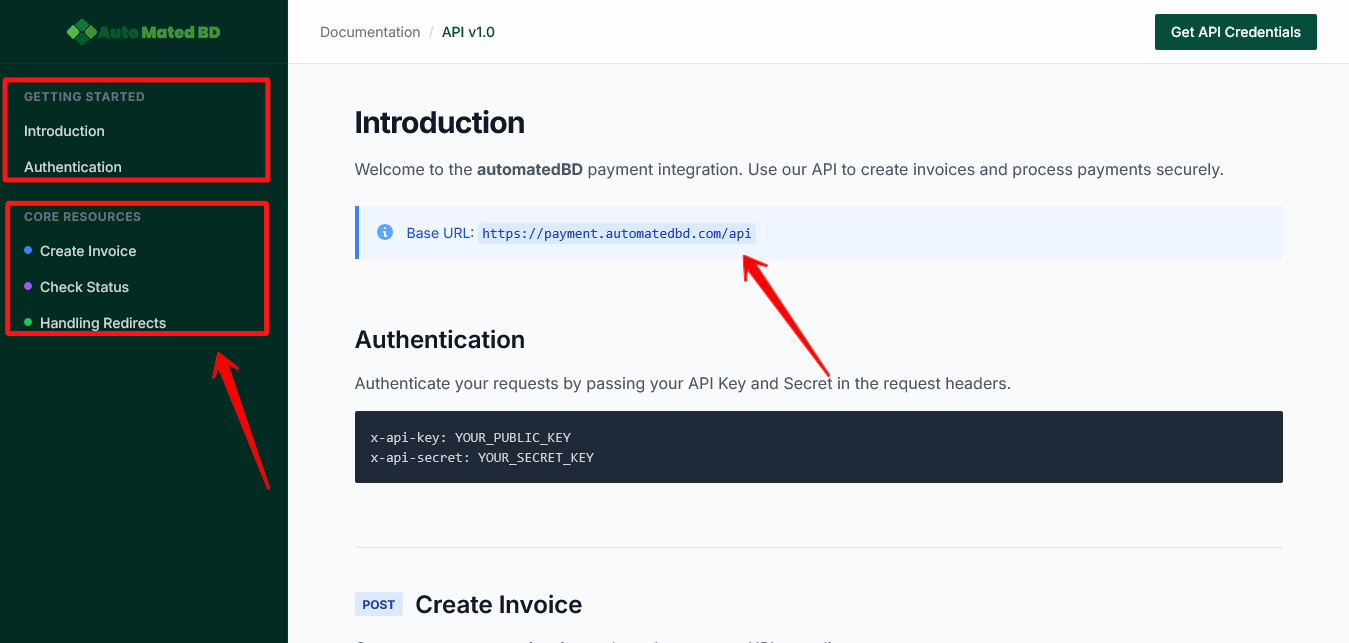
Task: Select the API v1.0 breadcrumb item
Action: click(x=468, y=32)
